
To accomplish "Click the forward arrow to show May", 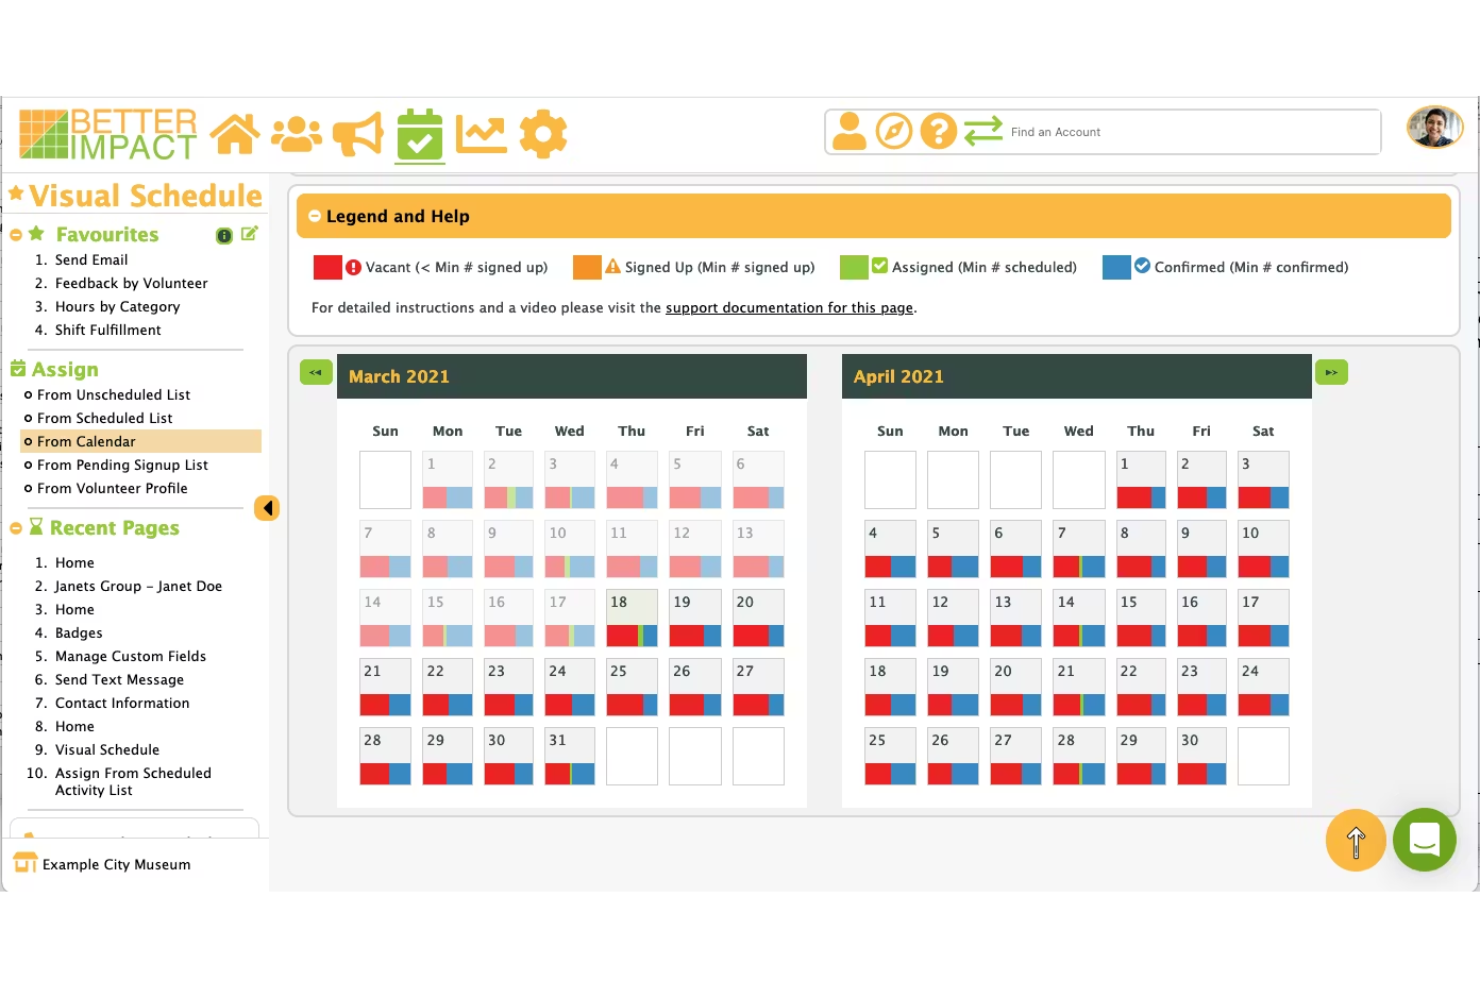I will pyautogui.click(x=1331, y=371).
